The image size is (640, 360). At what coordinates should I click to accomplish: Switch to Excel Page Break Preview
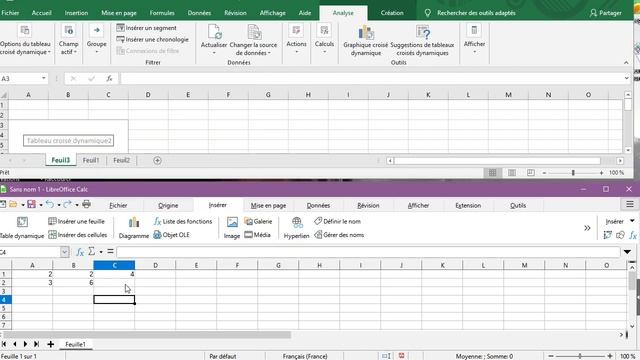coord(531,173)
